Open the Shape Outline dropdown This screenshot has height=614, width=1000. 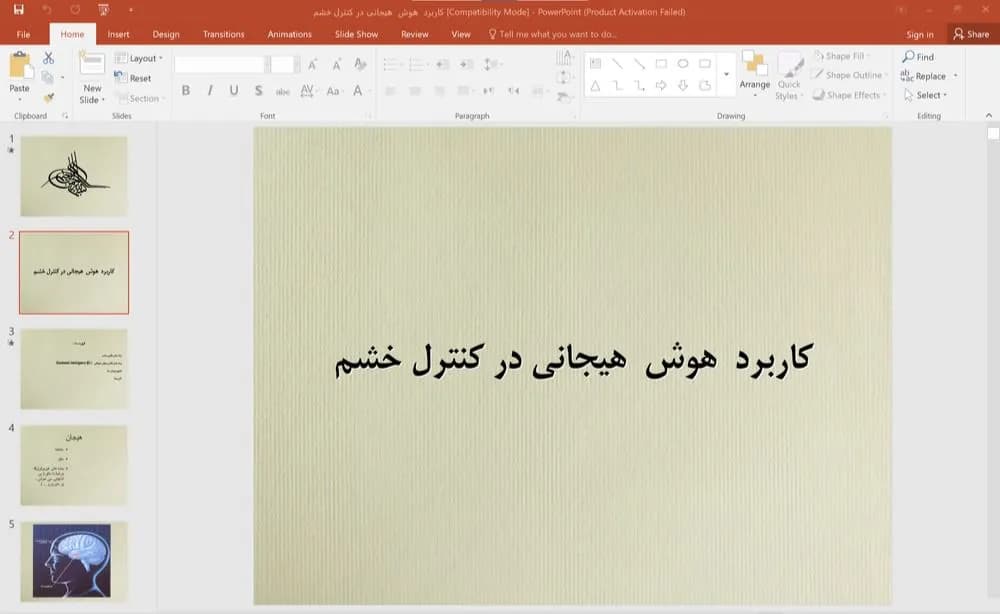(849, 75)
